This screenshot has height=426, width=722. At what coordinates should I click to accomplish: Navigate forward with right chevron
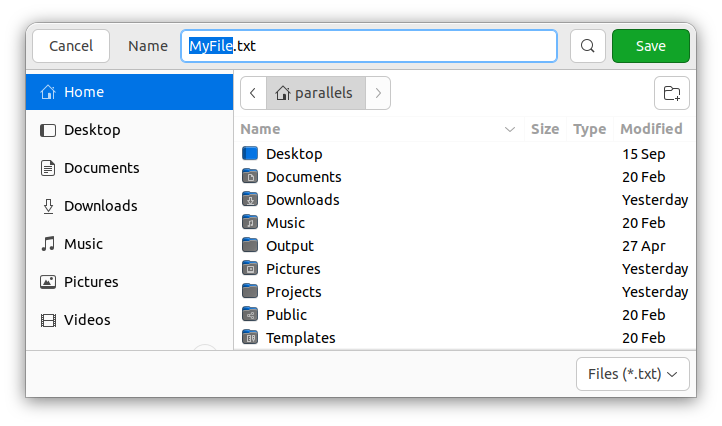378,93
